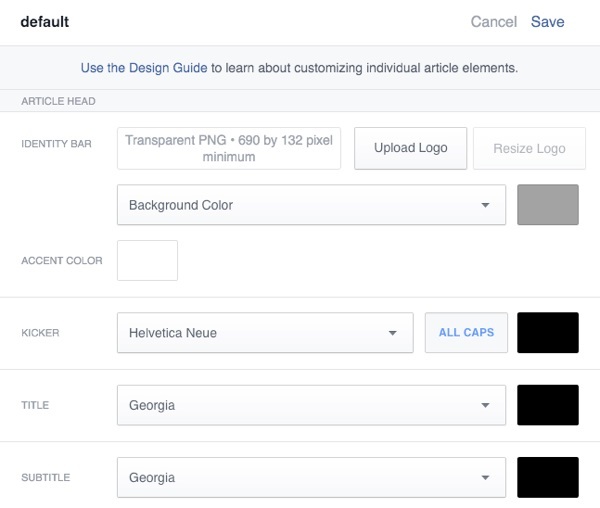Click the ACCENT COLOR row label
Viewport: 600px width, 508px height.
[62, 261]
